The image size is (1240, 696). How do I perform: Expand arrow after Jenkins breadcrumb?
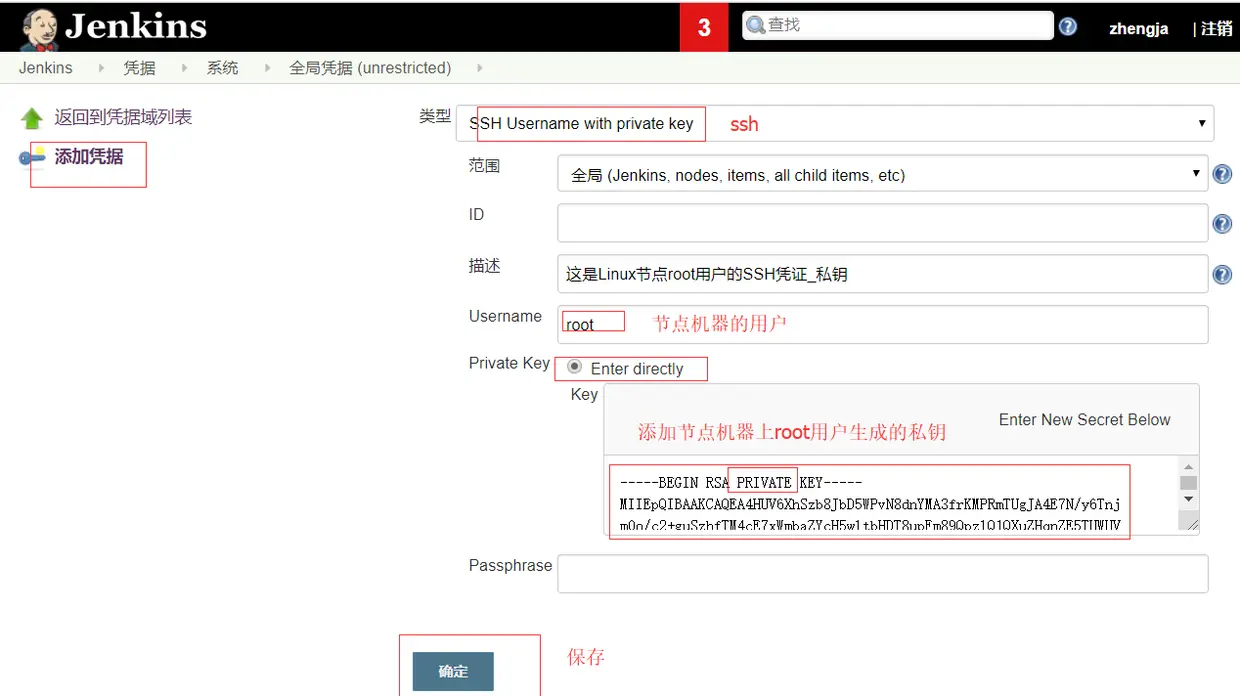[100, 68]
